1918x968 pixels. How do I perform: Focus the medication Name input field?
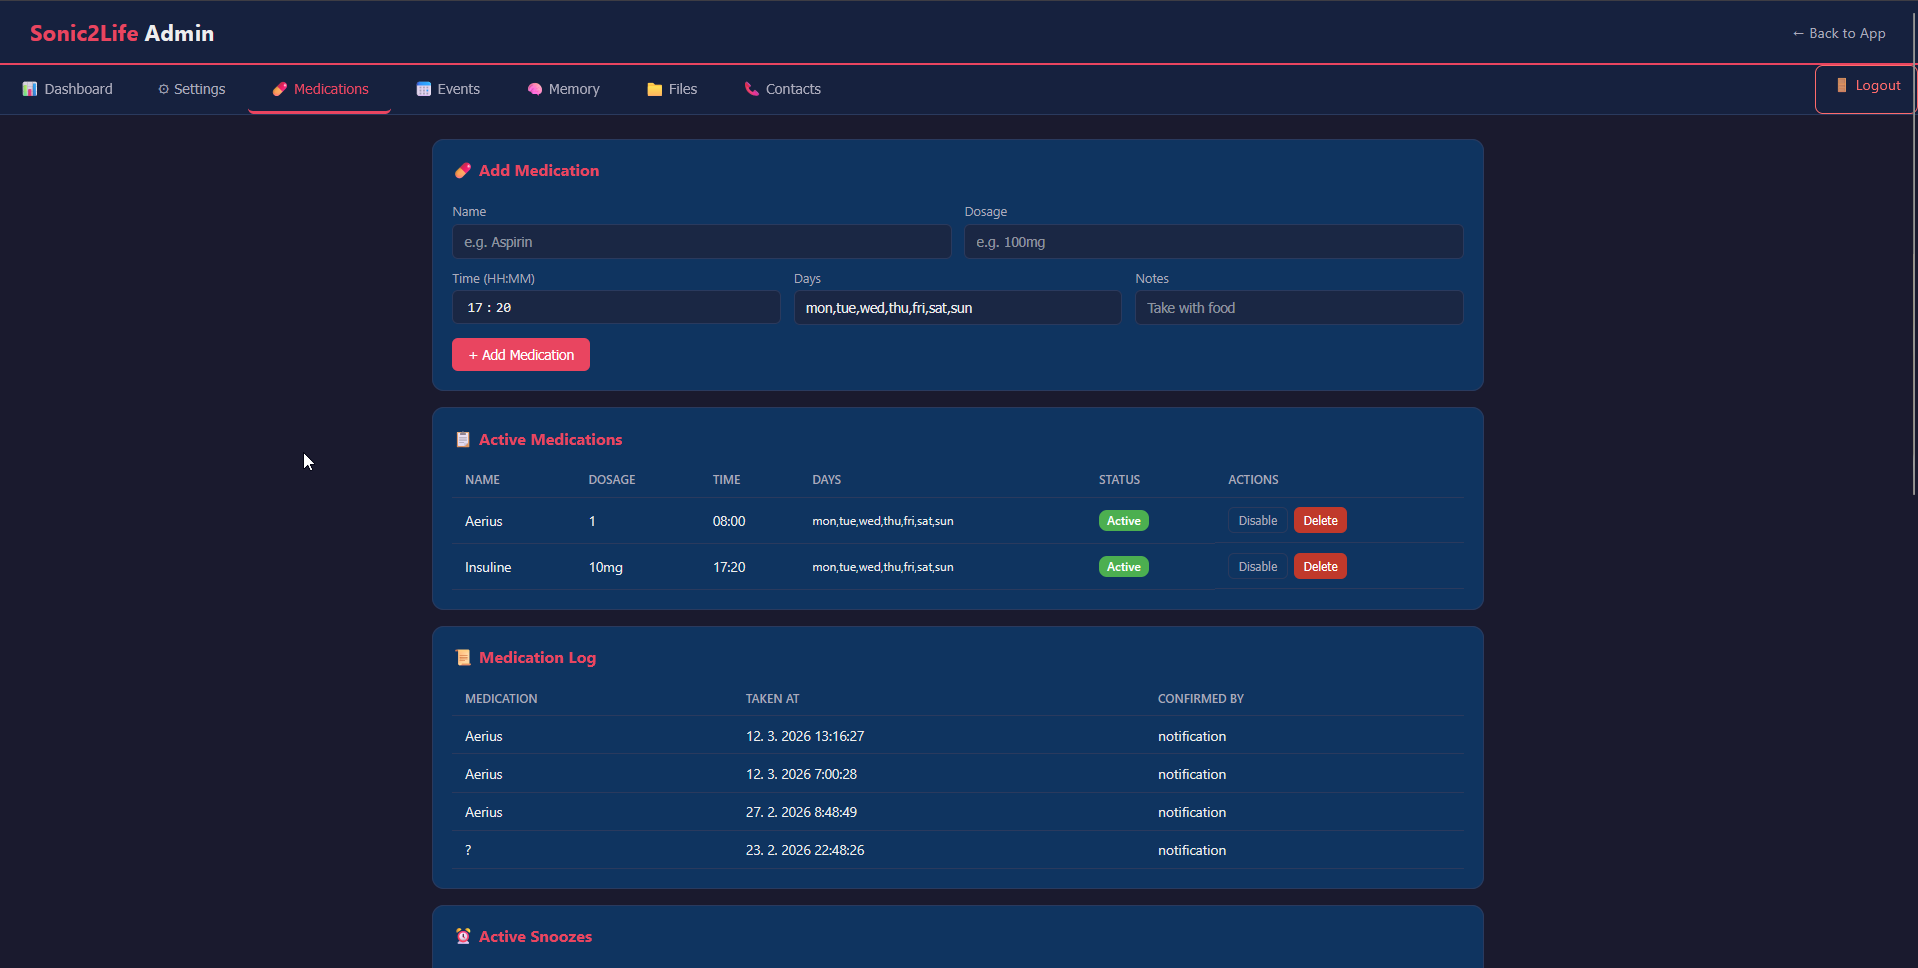pyautogui.click(x=701, y=242)
